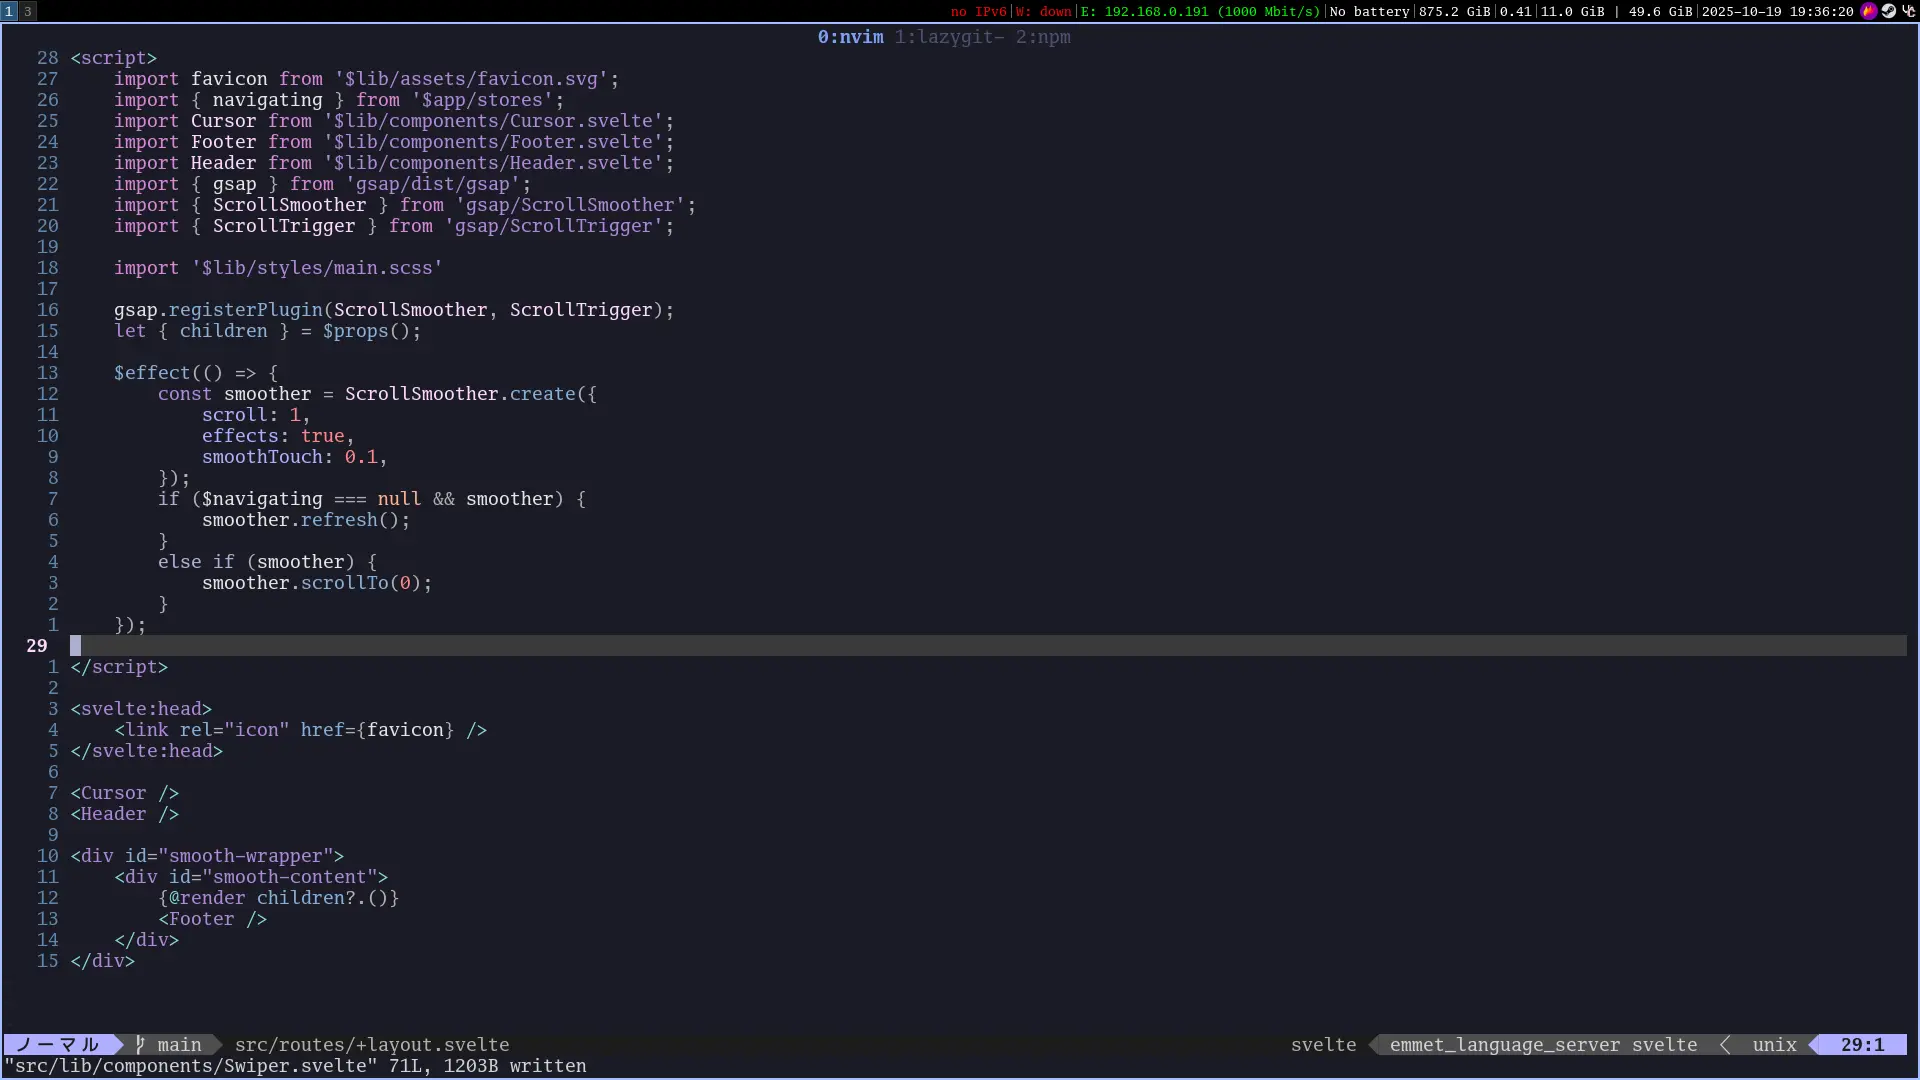
Task: Click the svelte filetype label in statusline
Action: coord(1323,1045)
